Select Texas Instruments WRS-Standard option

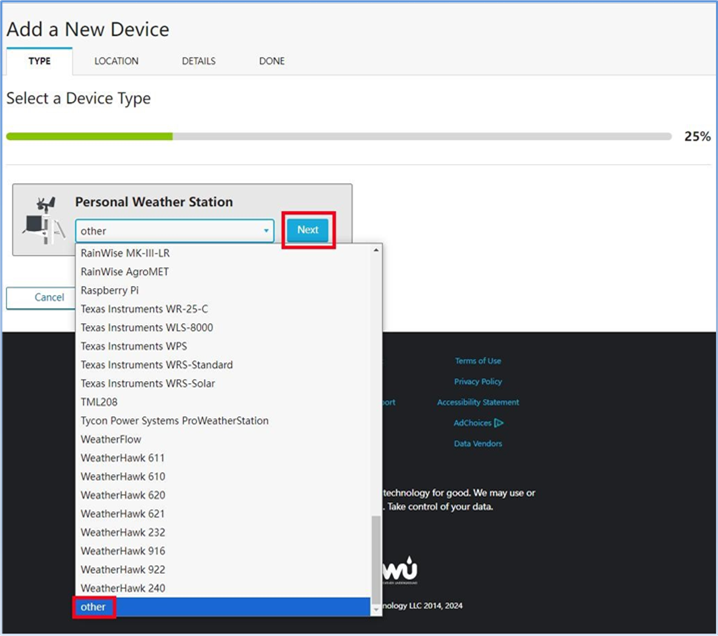(223, 365)
